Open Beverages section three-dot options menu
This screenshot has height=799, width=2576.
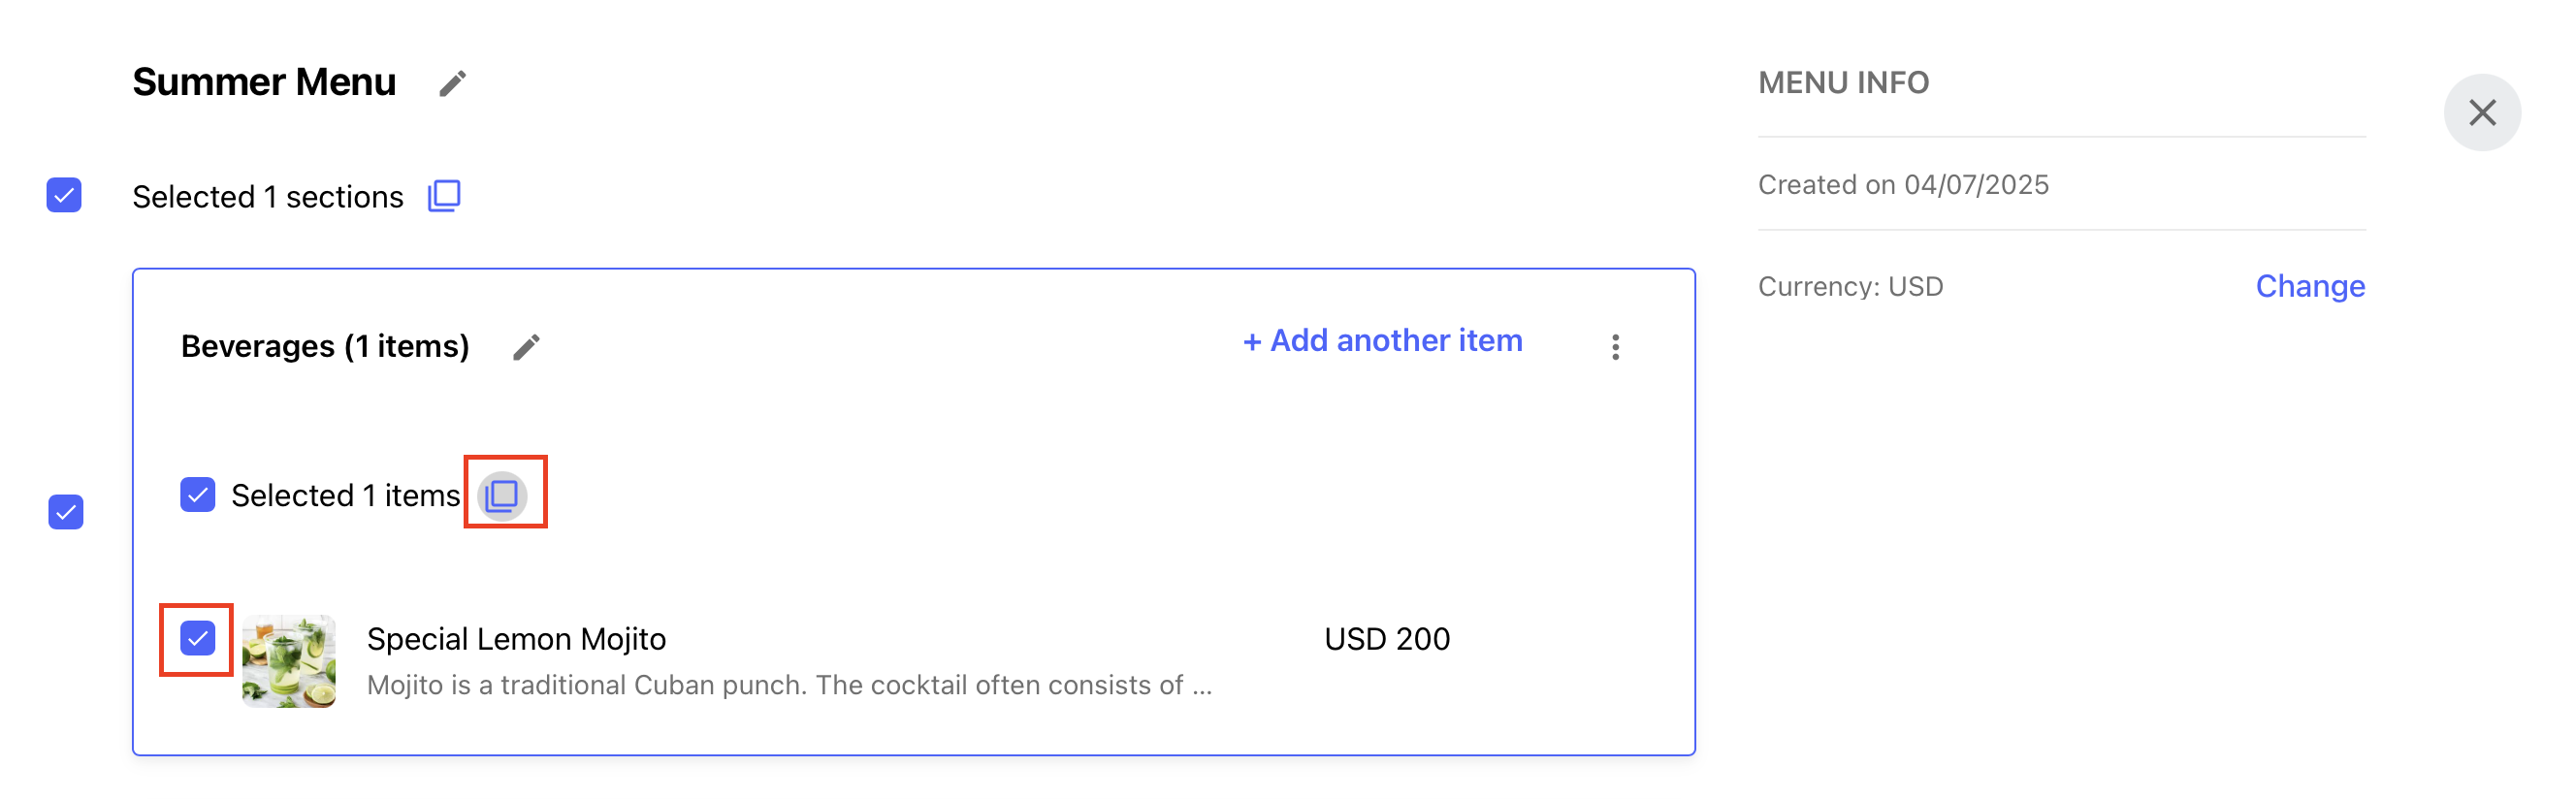(1615, 347)
